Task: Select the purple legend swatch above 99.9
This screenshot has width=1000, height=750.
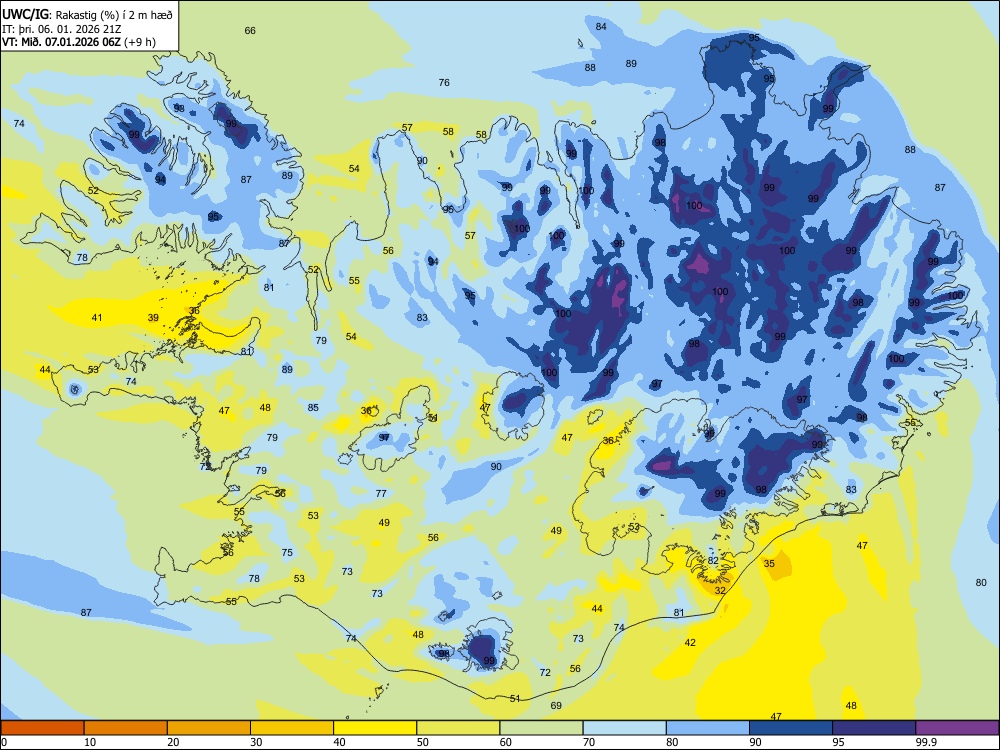Action: point(957,728)
